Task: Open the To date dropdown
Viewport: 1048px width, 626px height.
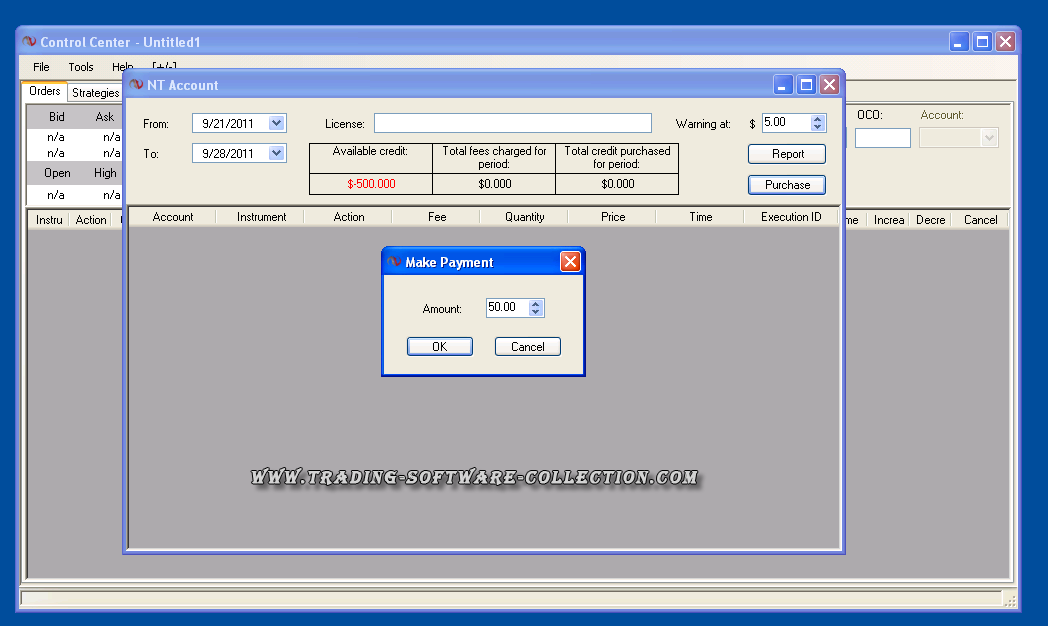Action: tap(277, 153)
